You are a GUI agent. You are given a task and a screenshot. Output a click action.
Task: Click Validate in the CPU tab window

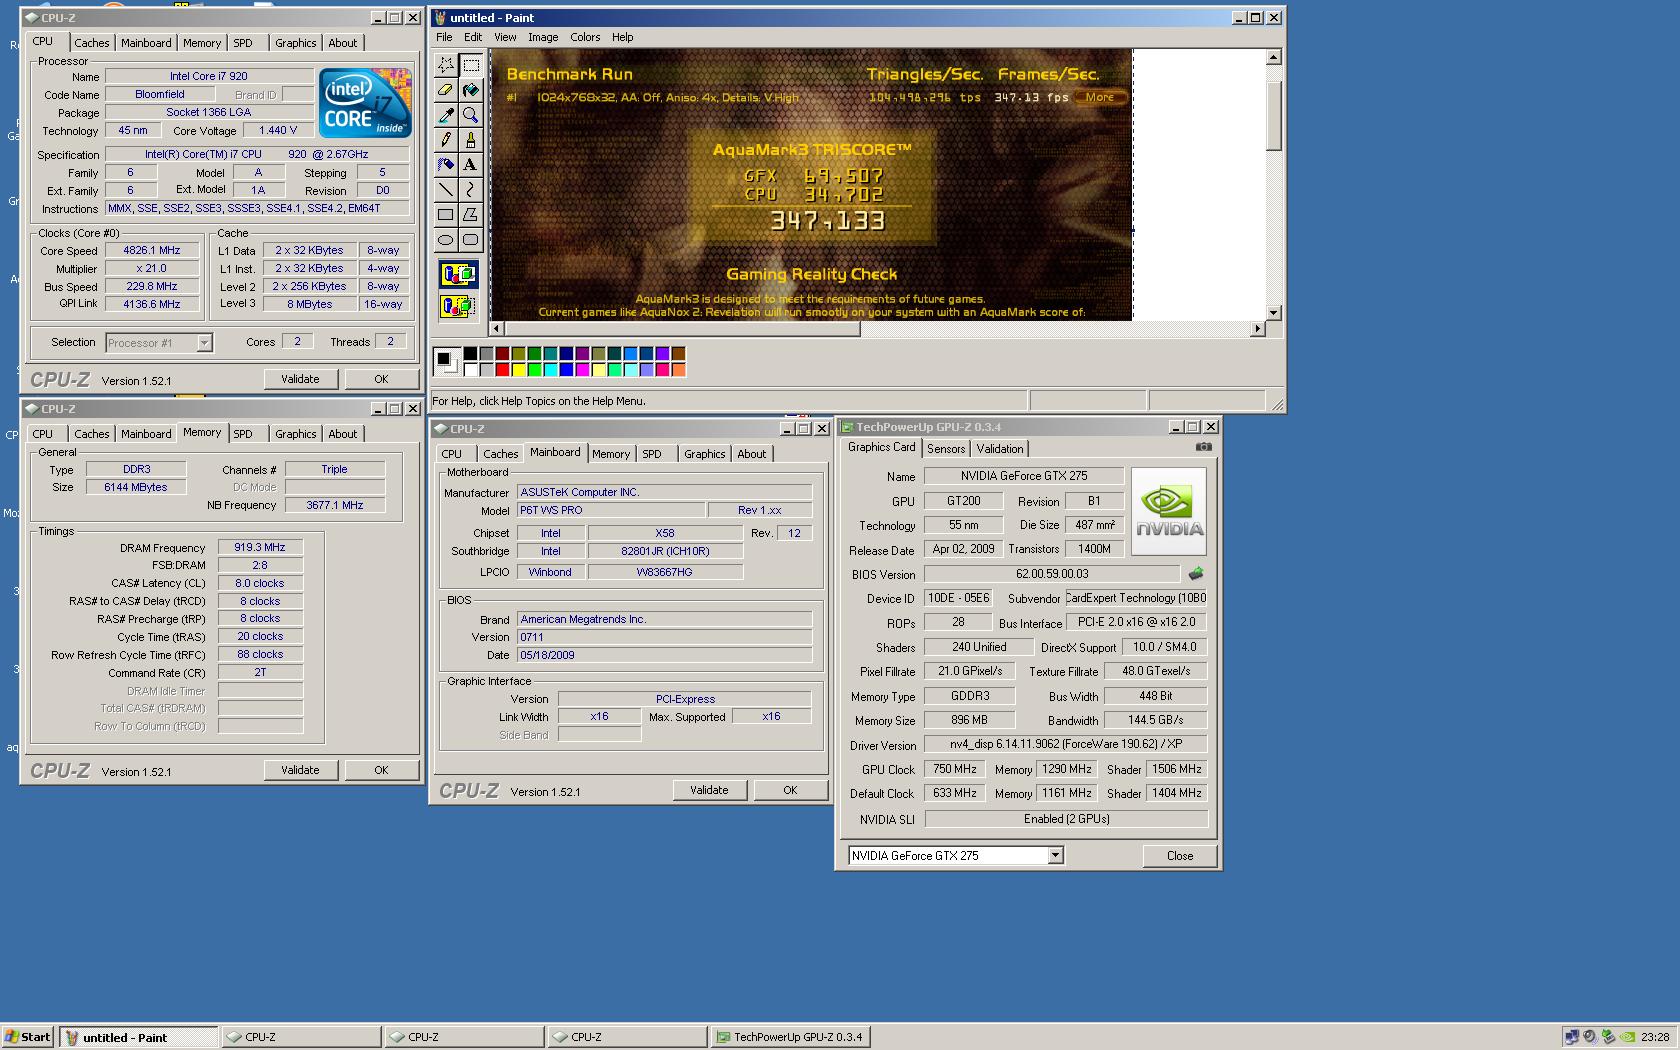tap(300, 379)
